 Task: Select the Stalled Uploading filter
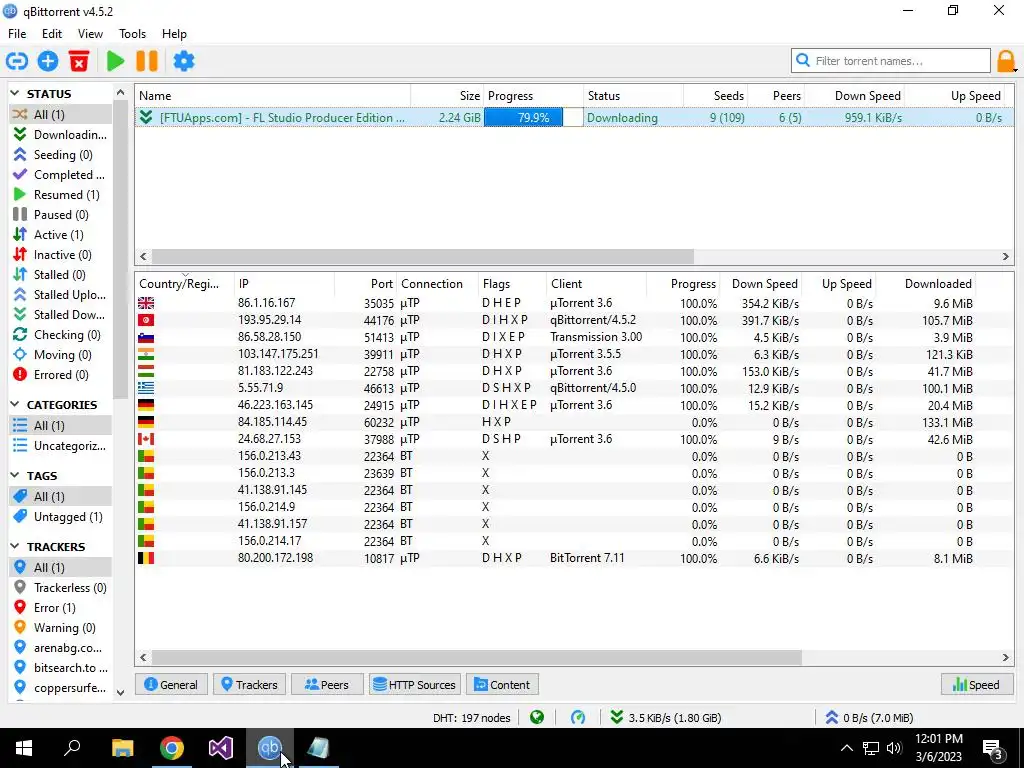tap(60, 295)
